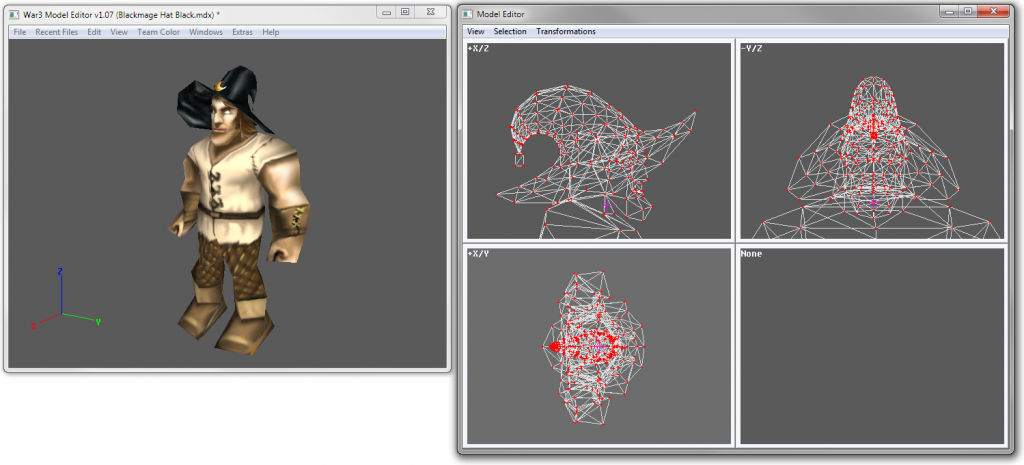
Task: Click the War3 Model Editor window title text
Action: 120,14
